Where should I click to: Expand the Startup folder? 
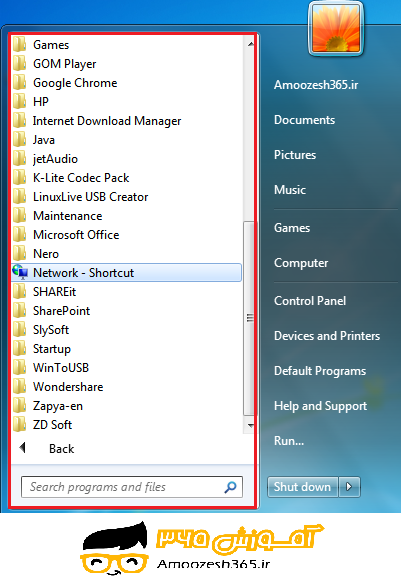pos(126,349)
